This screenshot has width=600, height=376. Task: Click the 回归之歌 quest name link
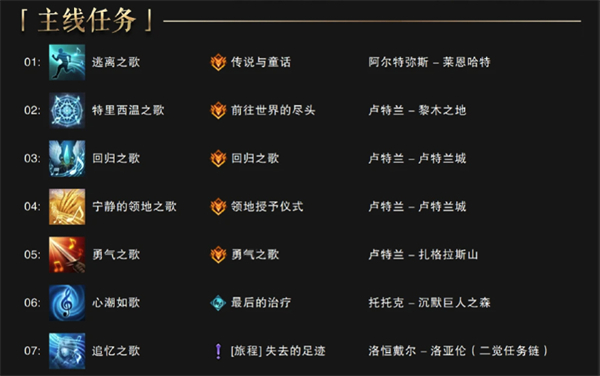255,158
